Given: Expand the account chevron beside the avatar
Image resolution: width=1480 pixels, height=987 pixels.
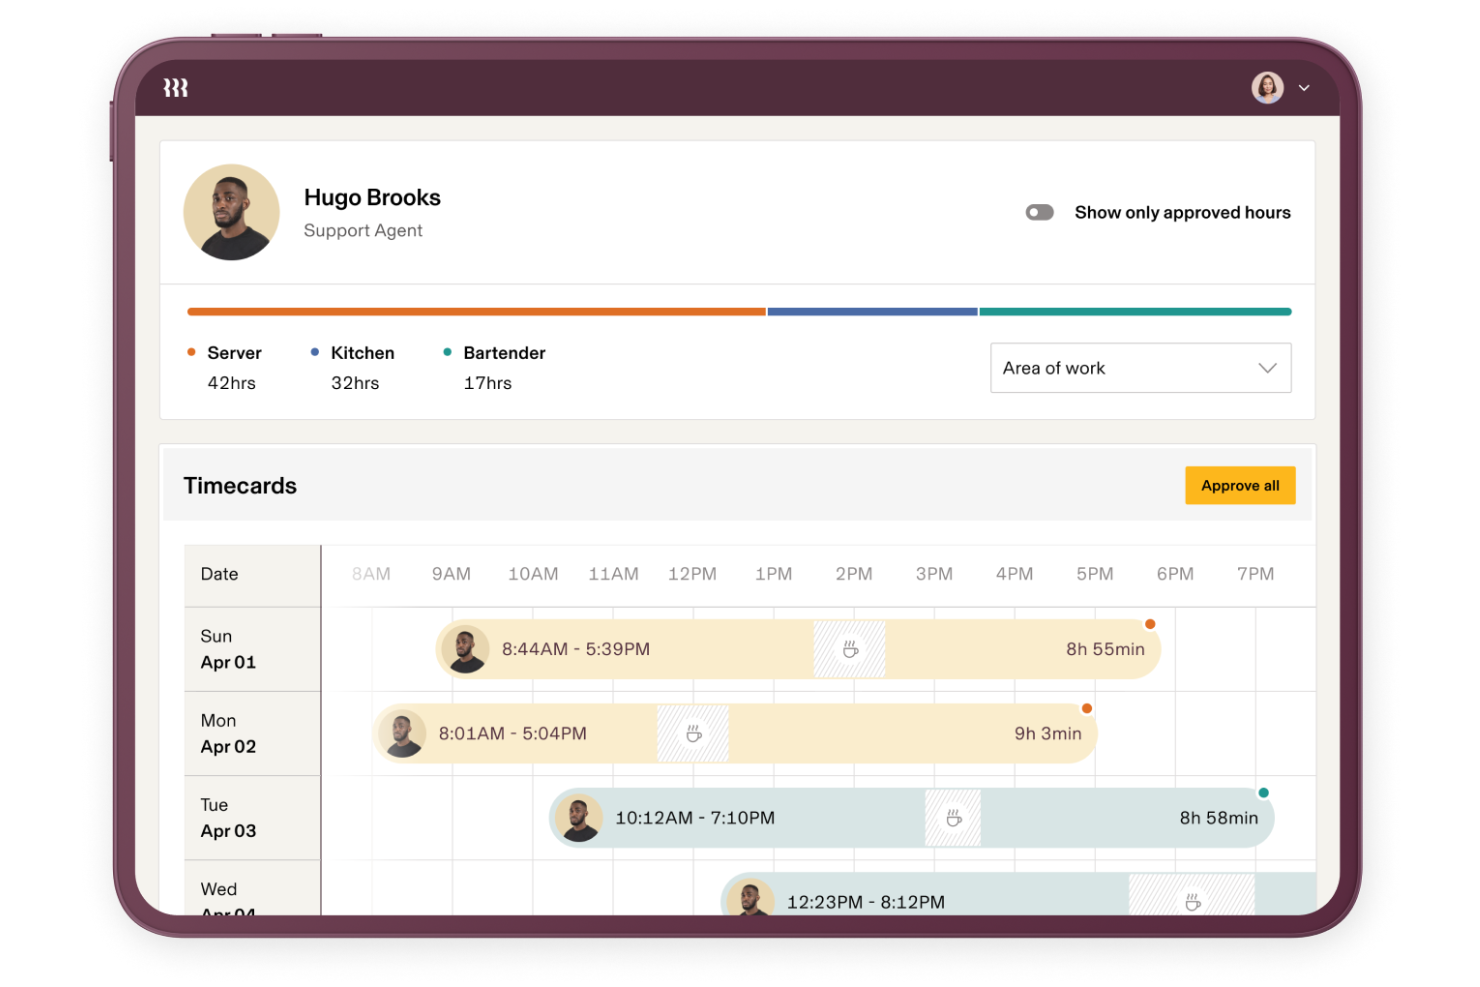Looking at the screenshot, I should coord(1304,88).
